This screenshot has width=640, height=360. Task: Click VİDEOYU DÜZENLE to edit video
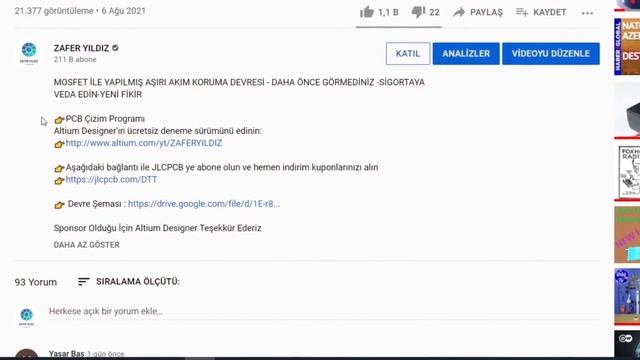click(551, 53)
